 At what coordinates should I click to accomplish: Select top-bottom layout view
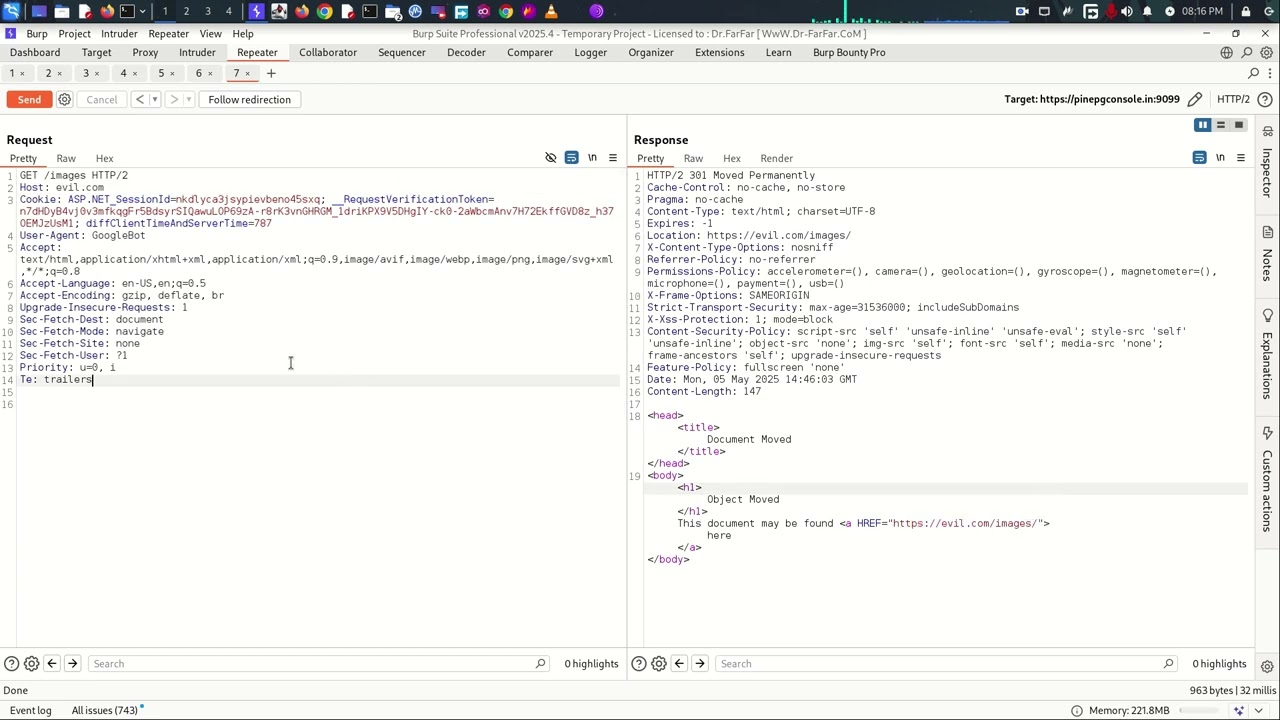(x=1221, y=125)
